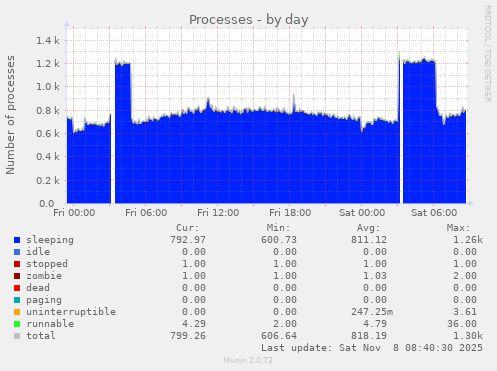Click the '0.6 k' y-axis label
Image resolution: width=497 pixels, height=371 pixels.
tap(48, 134)
